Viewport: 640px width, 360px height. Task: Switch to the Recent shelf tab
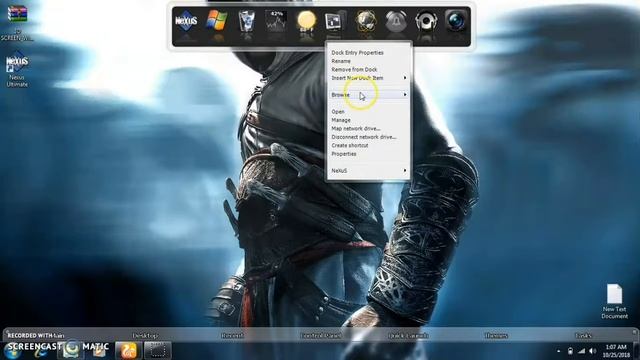232,336
